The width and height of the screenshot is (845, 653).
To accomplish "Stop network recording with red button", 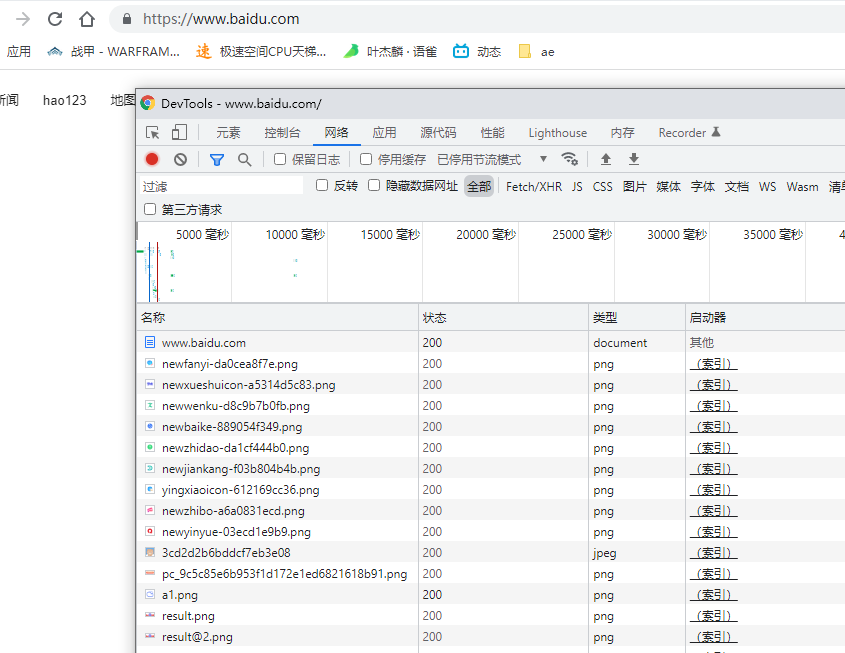I will click(x=152, y=159).
